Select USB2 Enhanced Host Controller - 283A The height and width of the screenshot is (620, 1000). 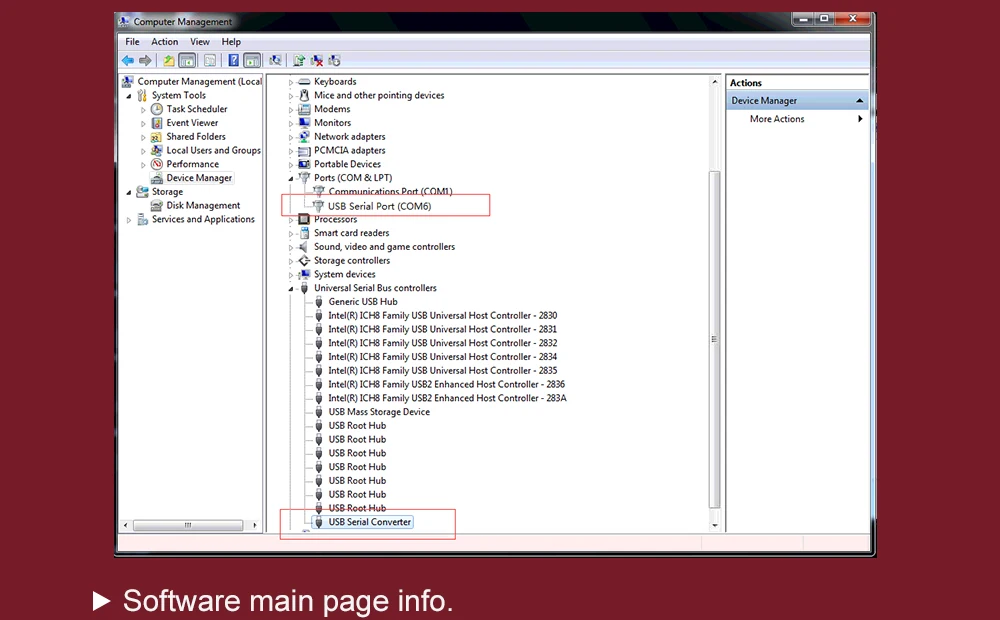point(447,398)
